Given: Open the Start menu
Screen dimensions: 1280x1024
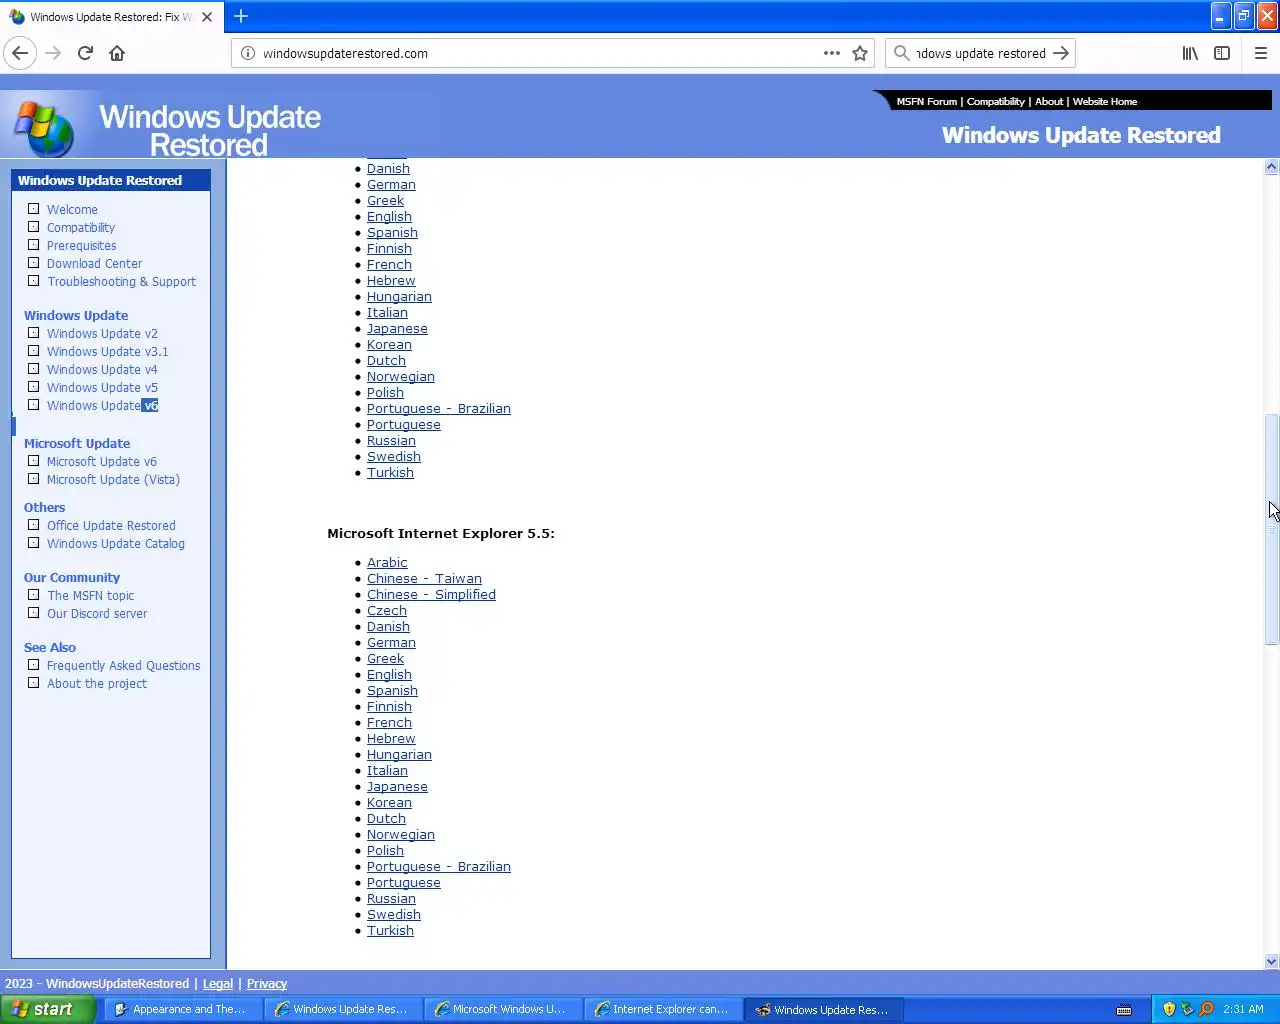Looking at the screenshot, I should coord(48,1009).
